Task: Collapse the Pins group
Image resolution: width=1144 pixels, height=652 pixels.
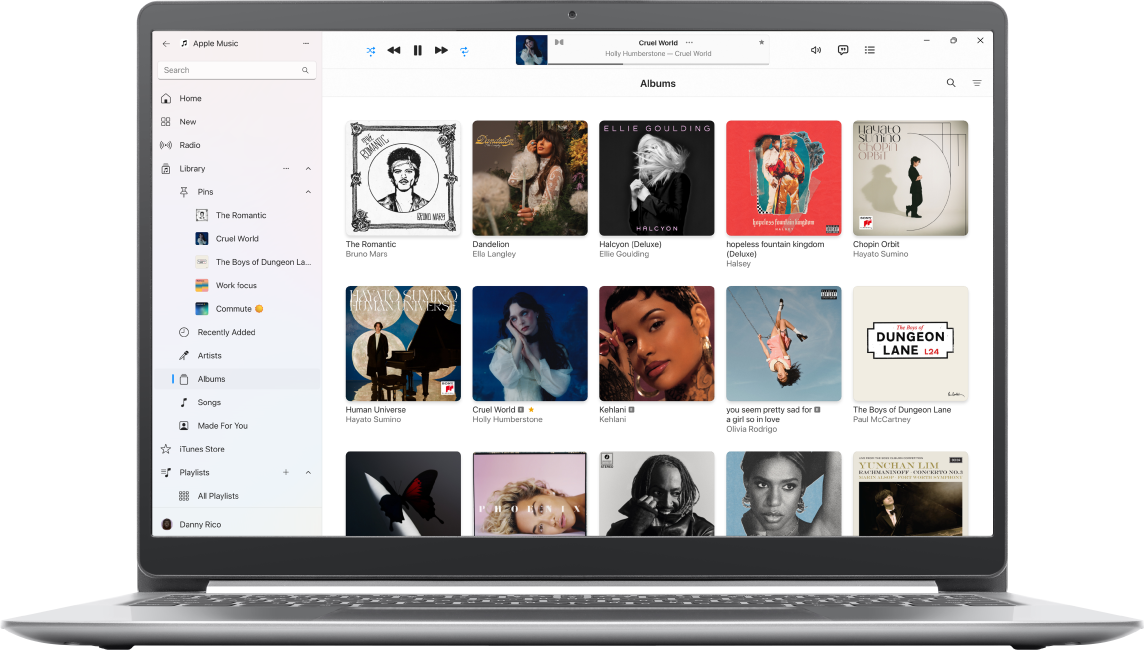Action: 309,192
